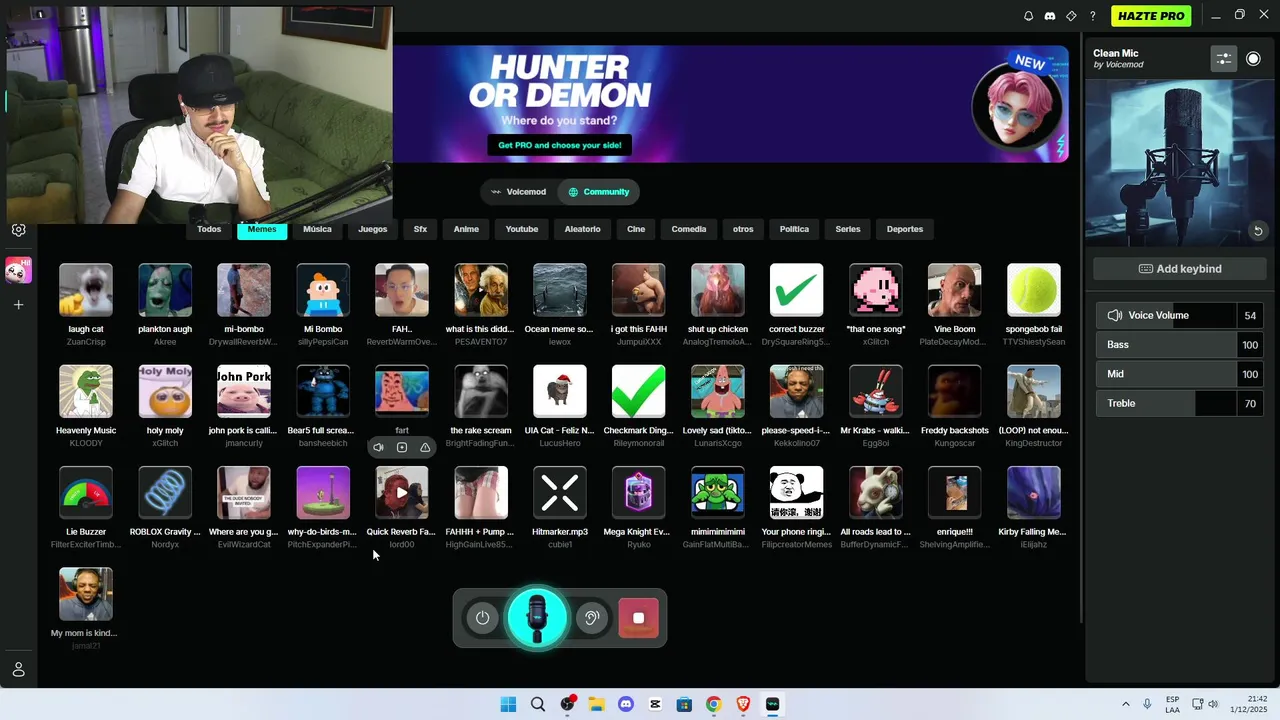Screen dimensions: 1280x720
Task: Report fart sound with the warning icon
Action: point(425,447)
